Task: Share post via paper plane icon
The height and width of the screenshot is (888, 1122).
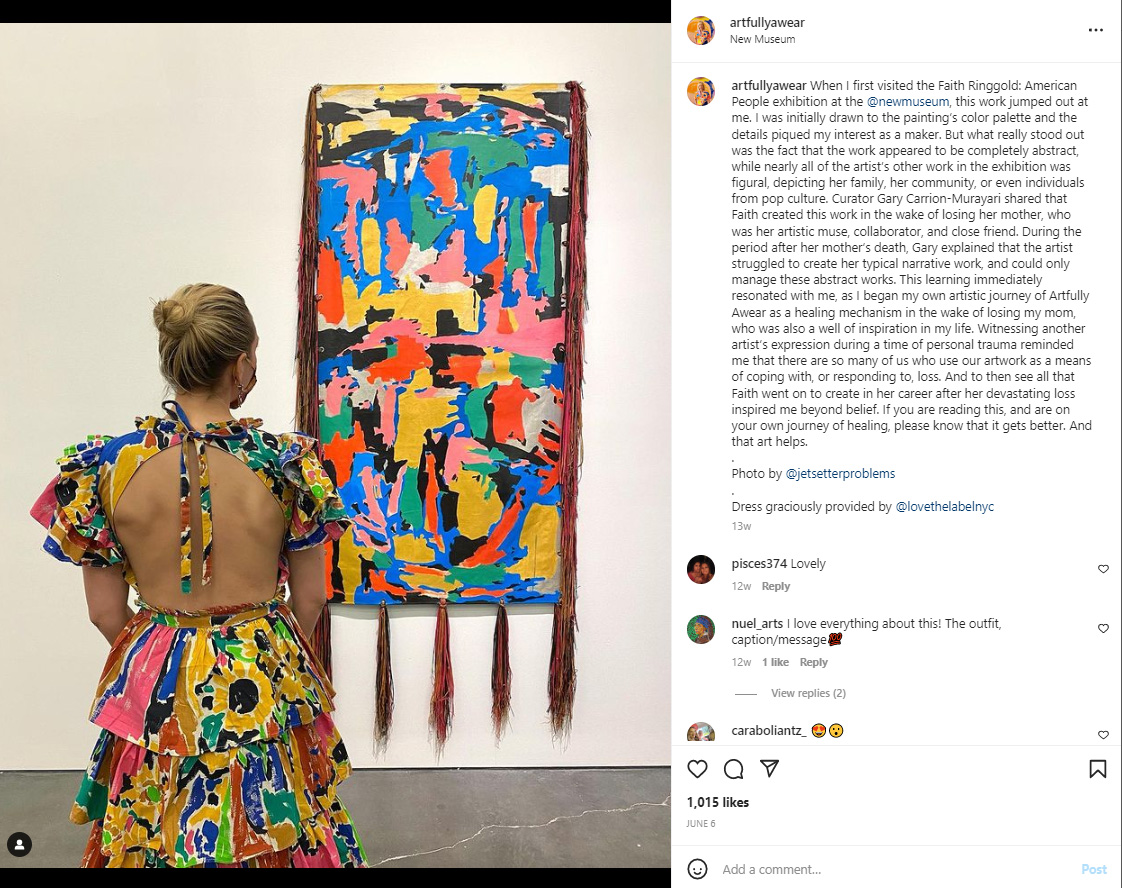Action: (x=769, y=769)
